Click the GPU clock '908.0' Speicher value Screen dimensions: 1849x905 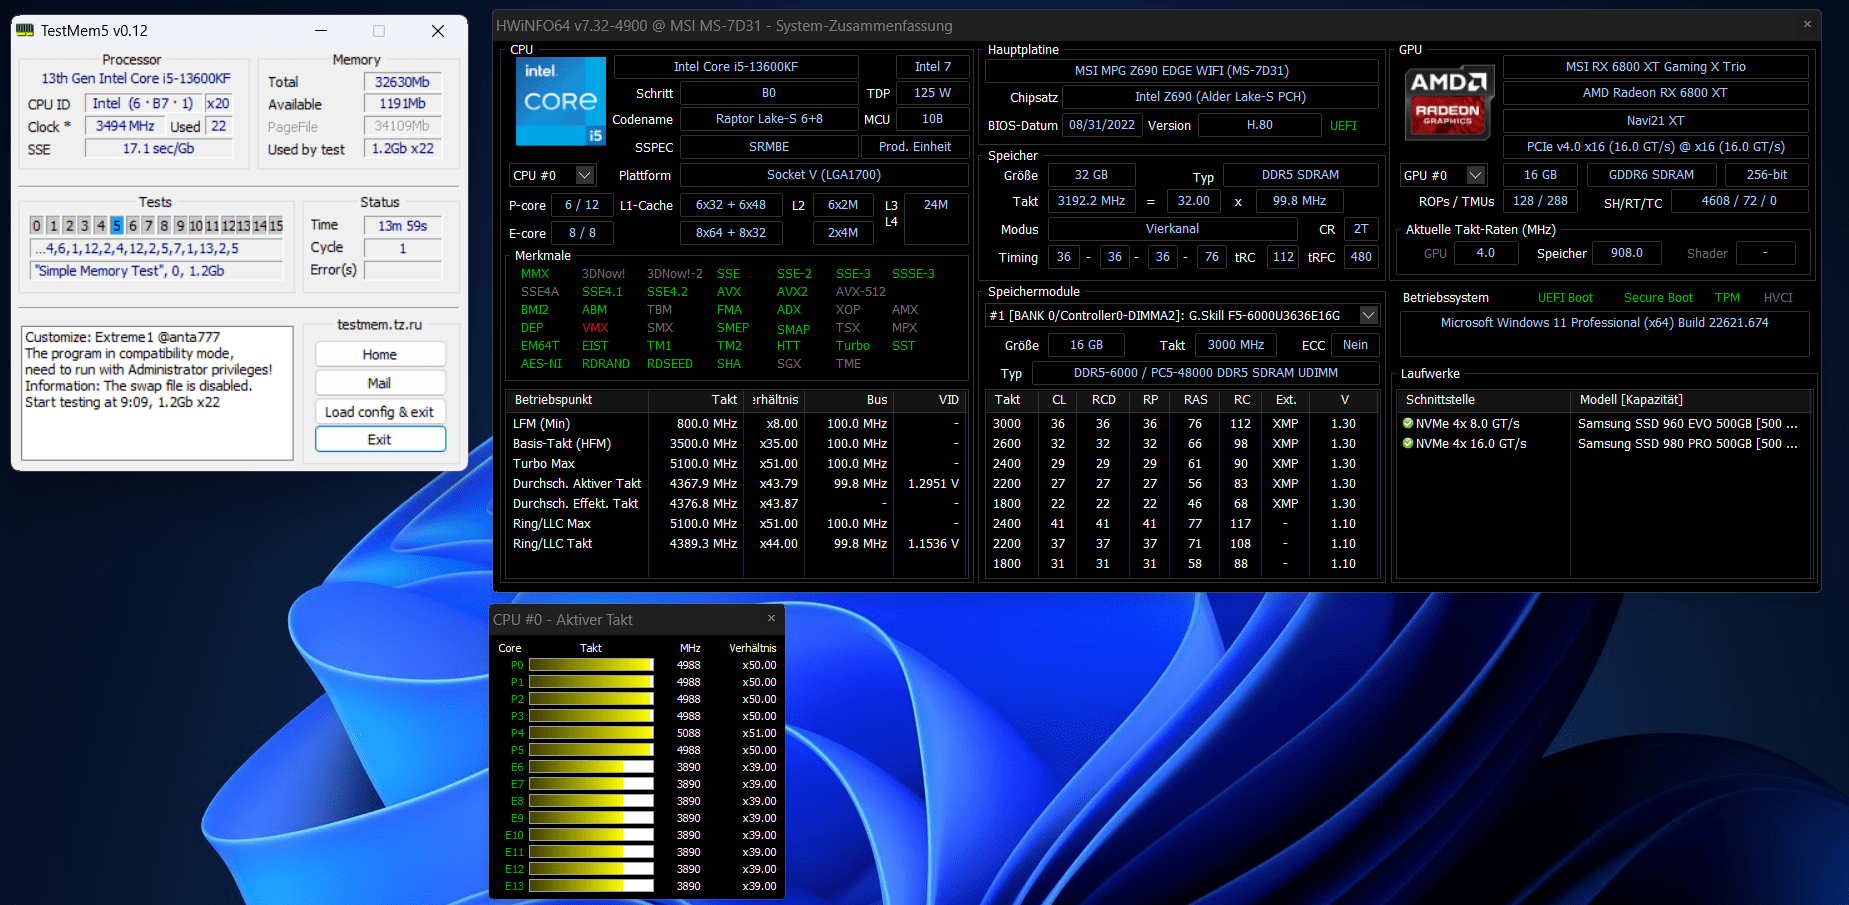(1626, 253)
